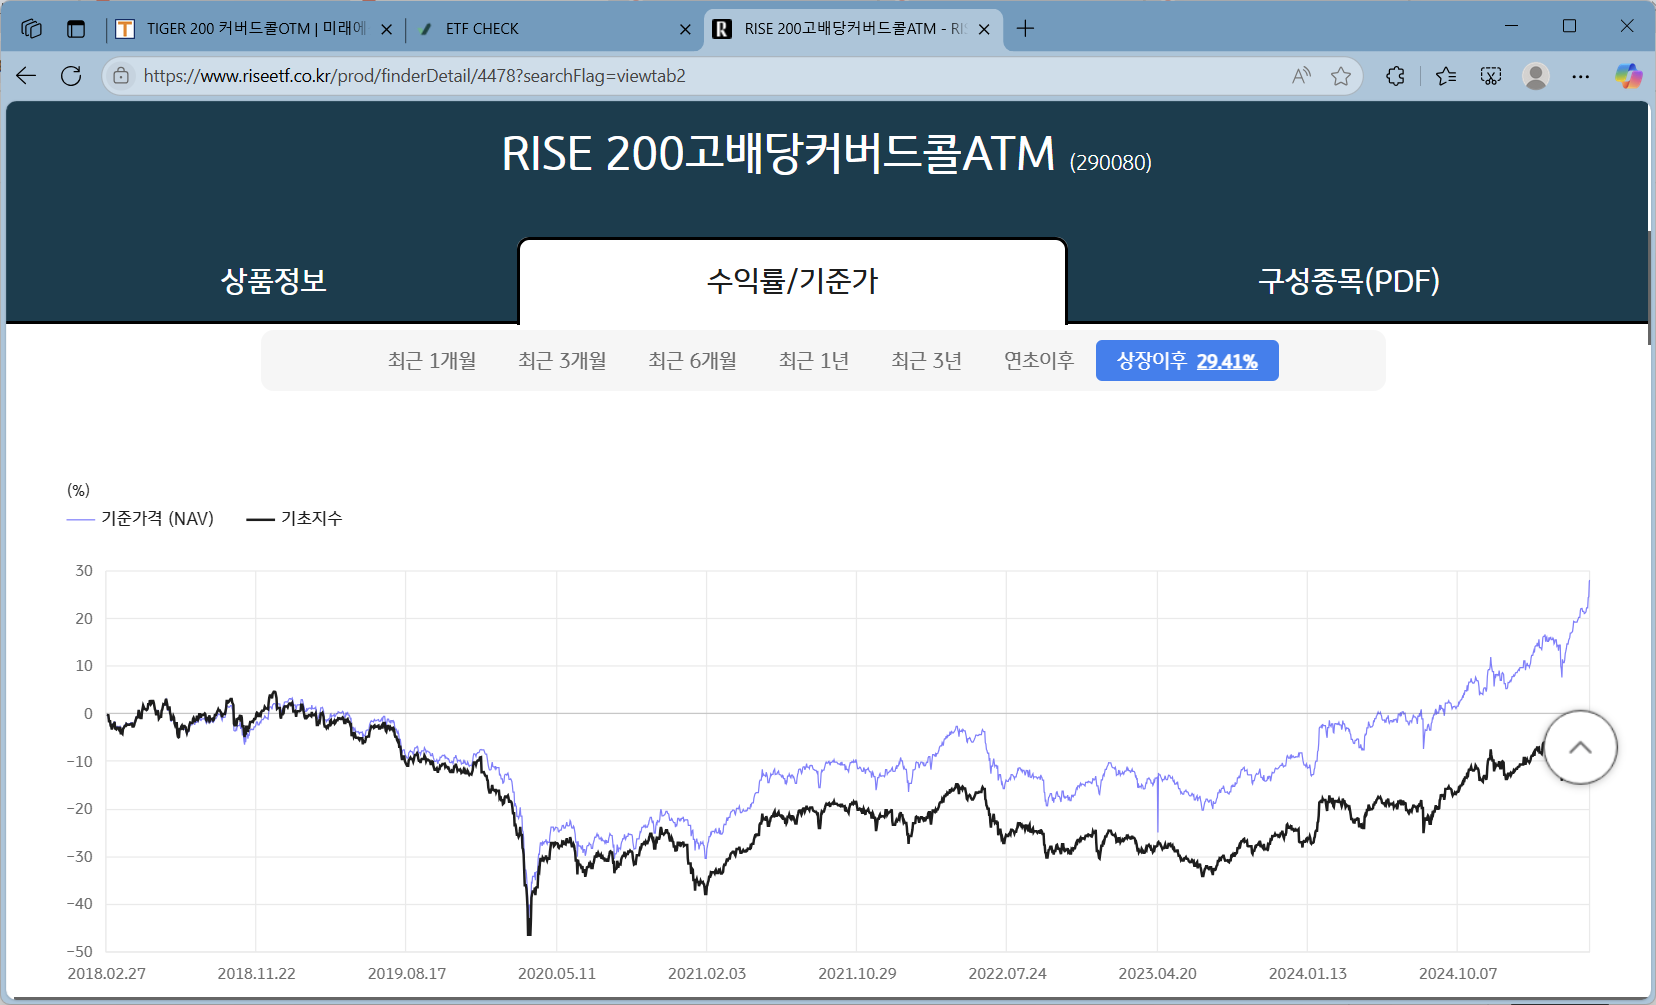Open a new browser tab
The image size is (1656, 1005).
pyautogui.click(x=1025, y=29)
